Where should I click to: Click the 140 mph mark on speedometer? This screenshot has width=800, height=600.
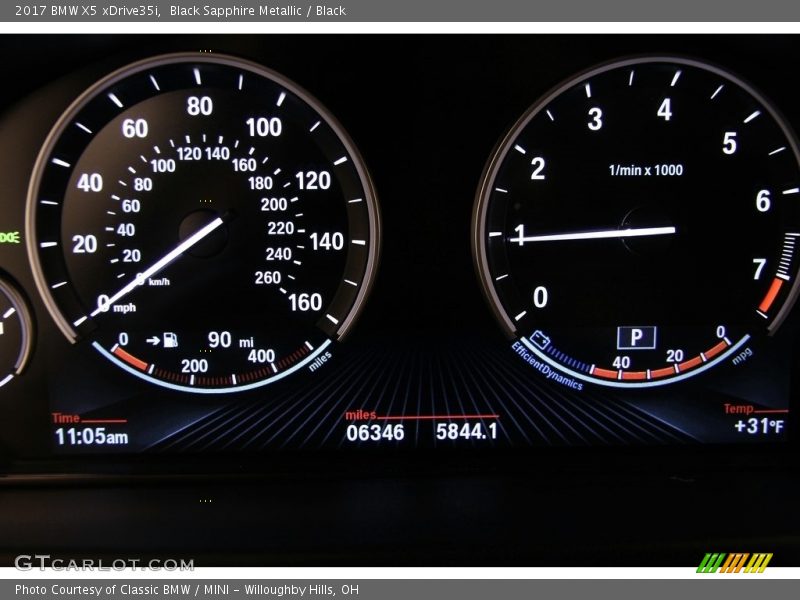click(x=327, y=241)
